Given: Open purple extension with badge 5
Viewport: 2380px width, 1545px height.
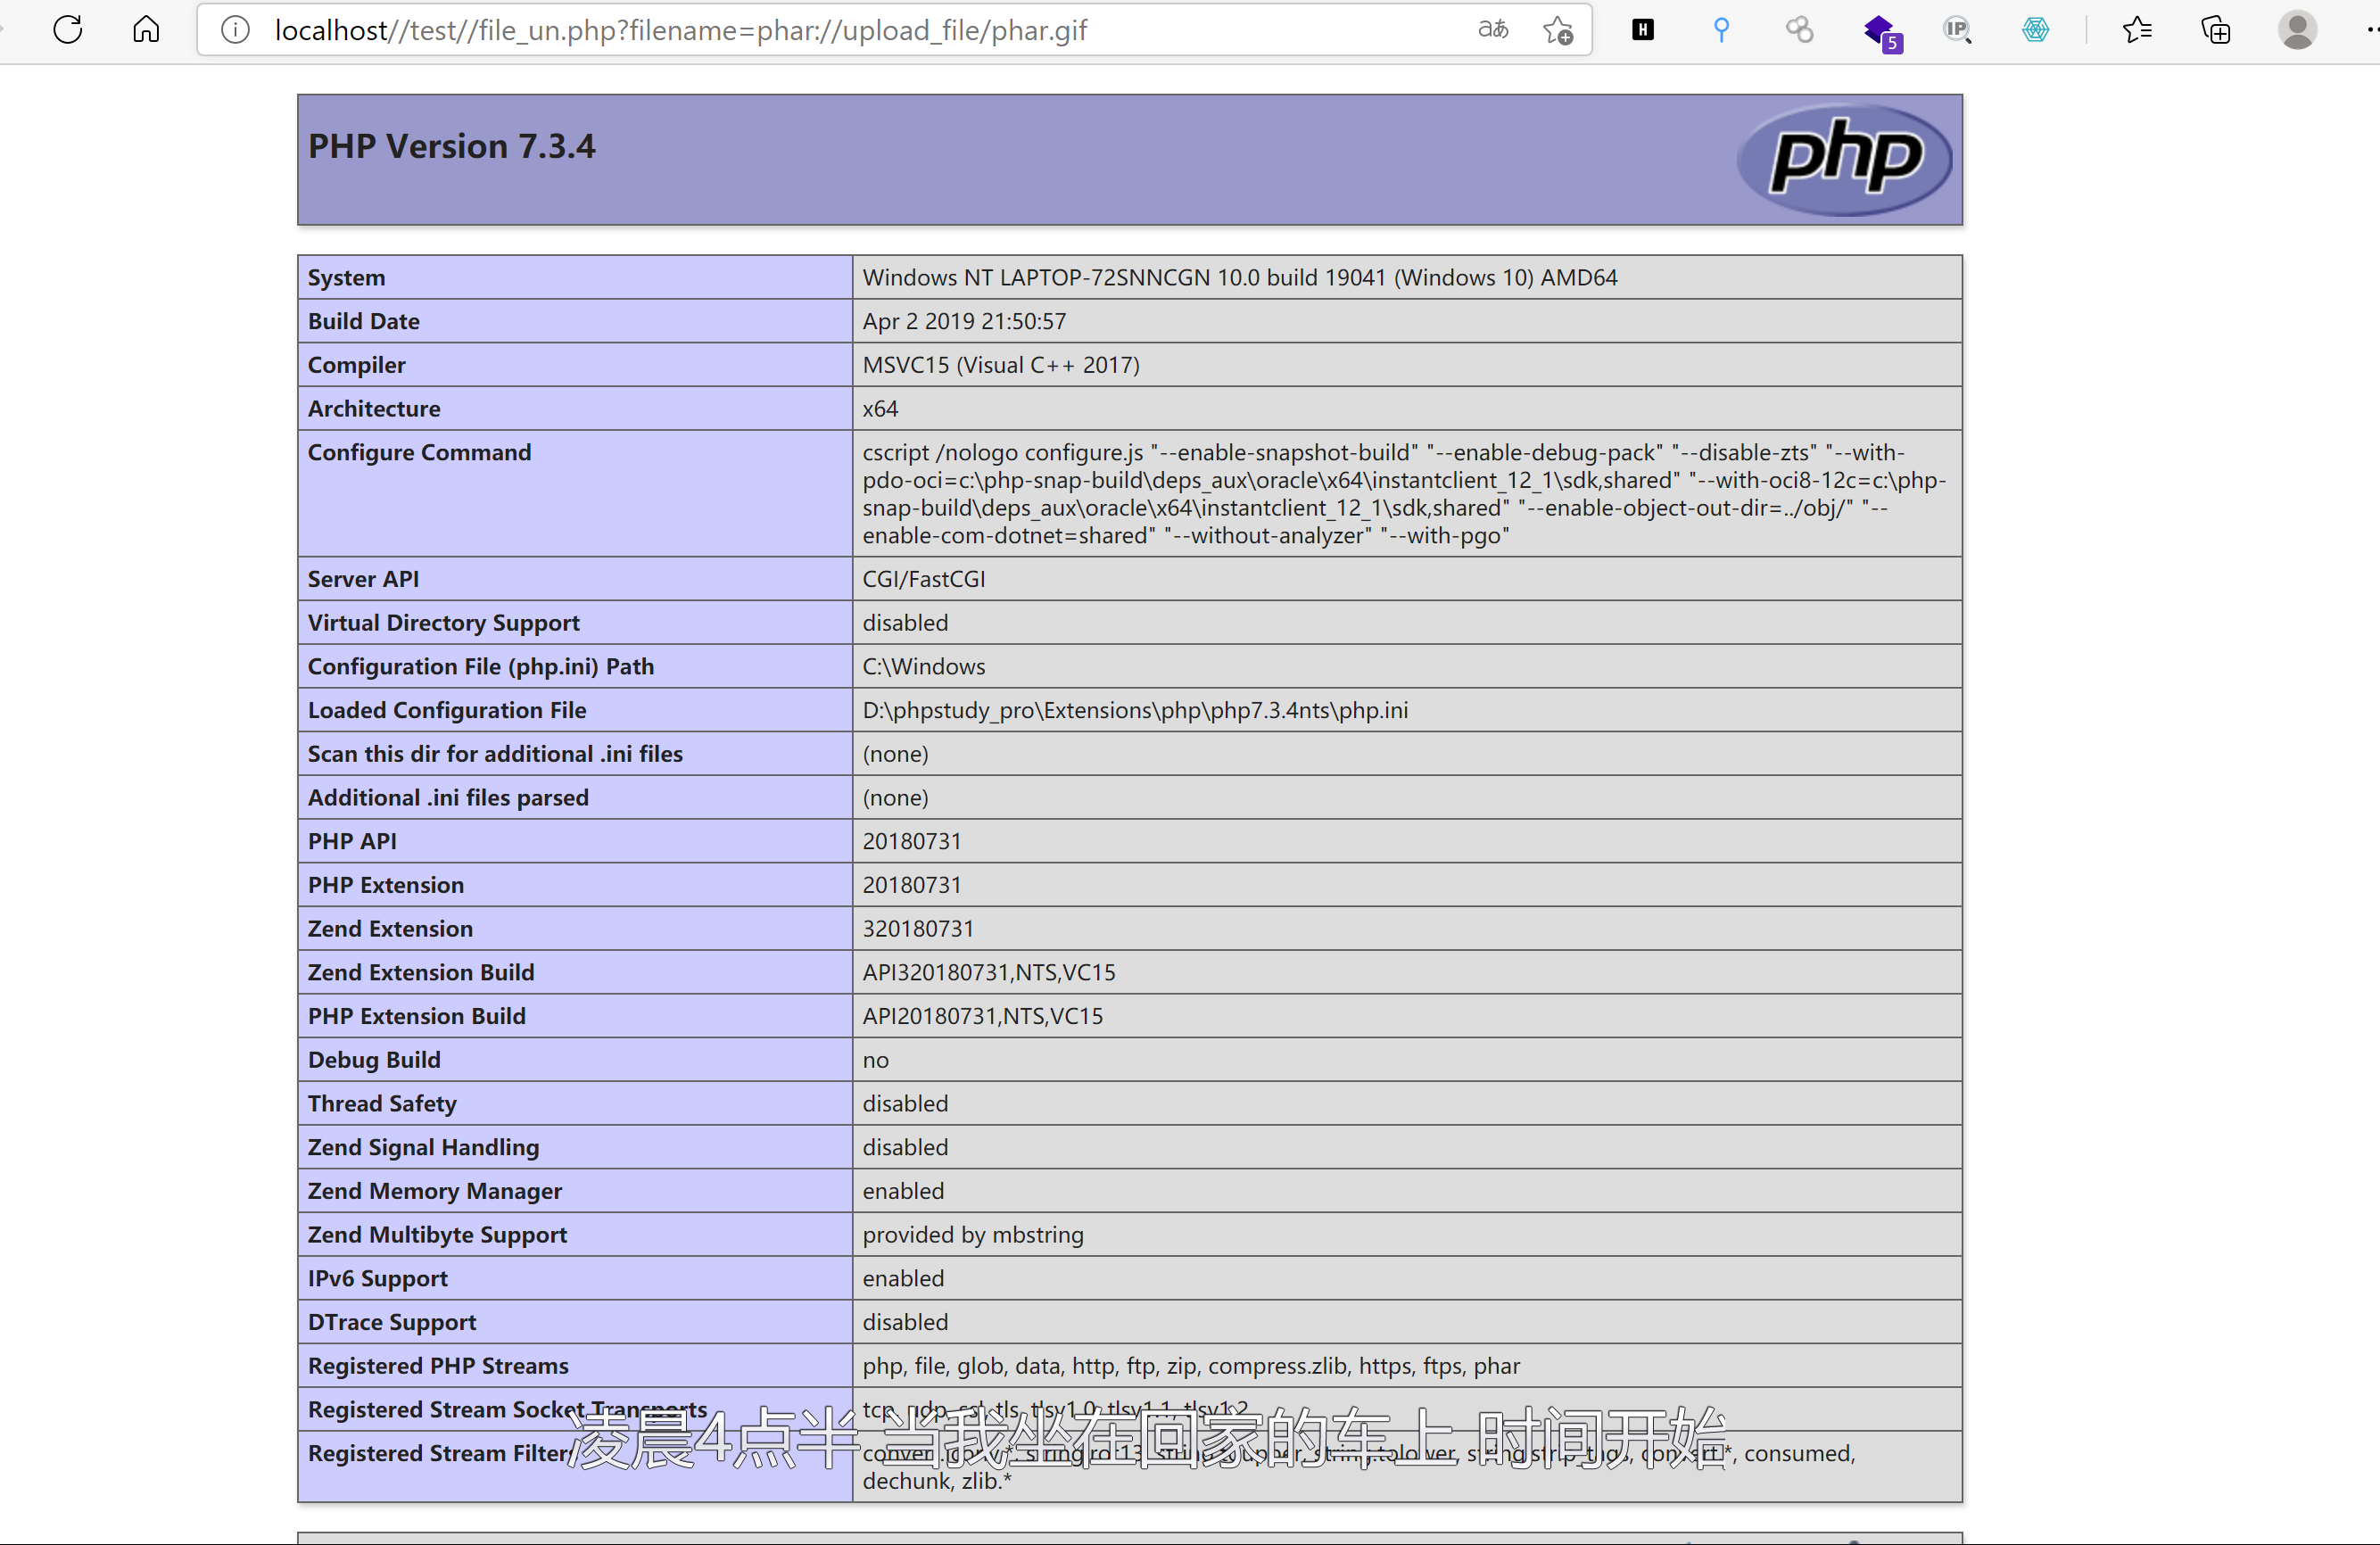Looking at the screenshot, I should pyautogui.click(x=1880, y=32).
